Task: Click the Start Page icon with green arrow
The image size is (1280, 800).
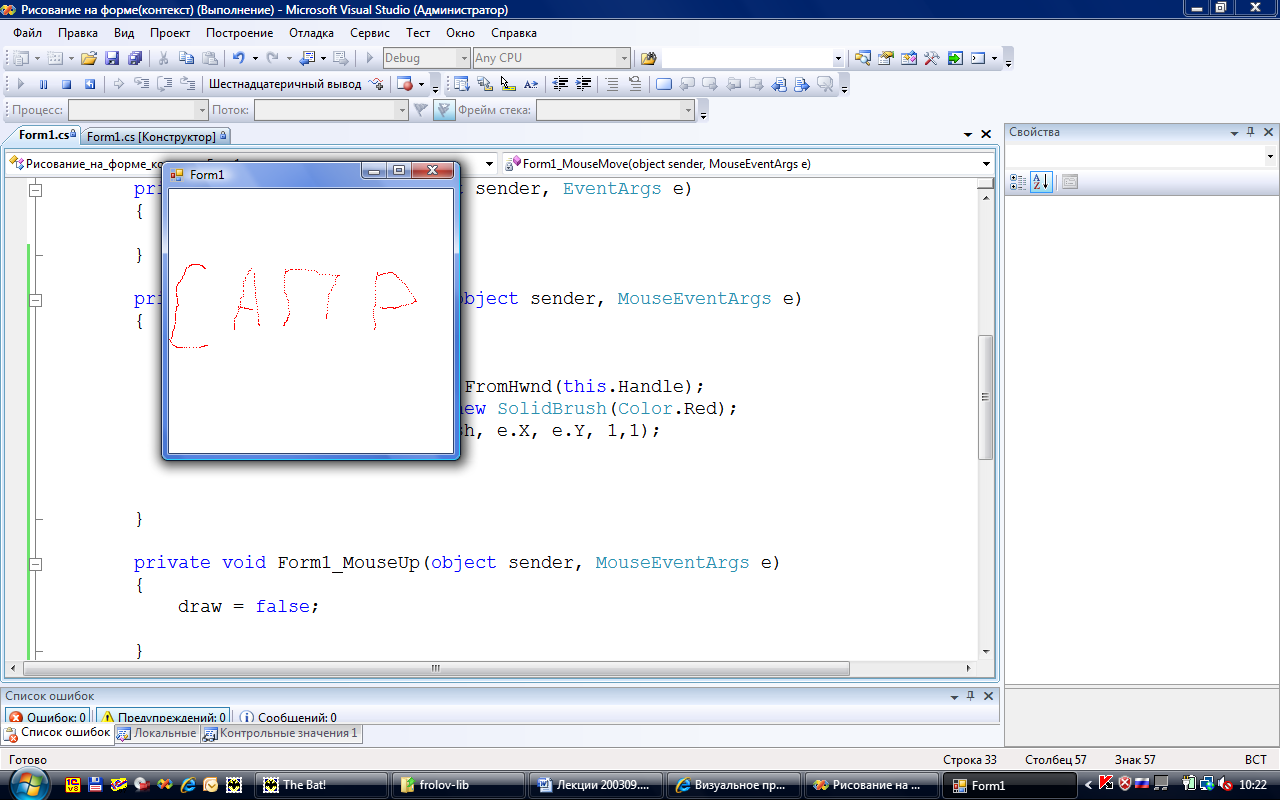Action: tap(955, 58)
